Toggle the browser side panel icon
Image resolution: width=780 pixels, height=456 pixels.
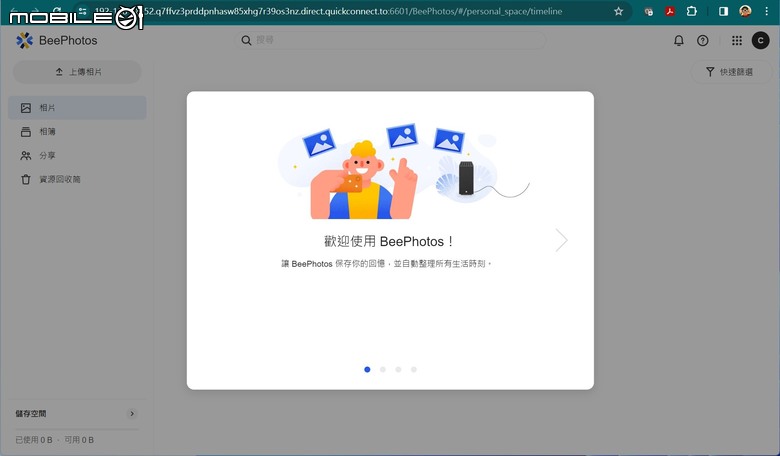[x=723, y=11]
